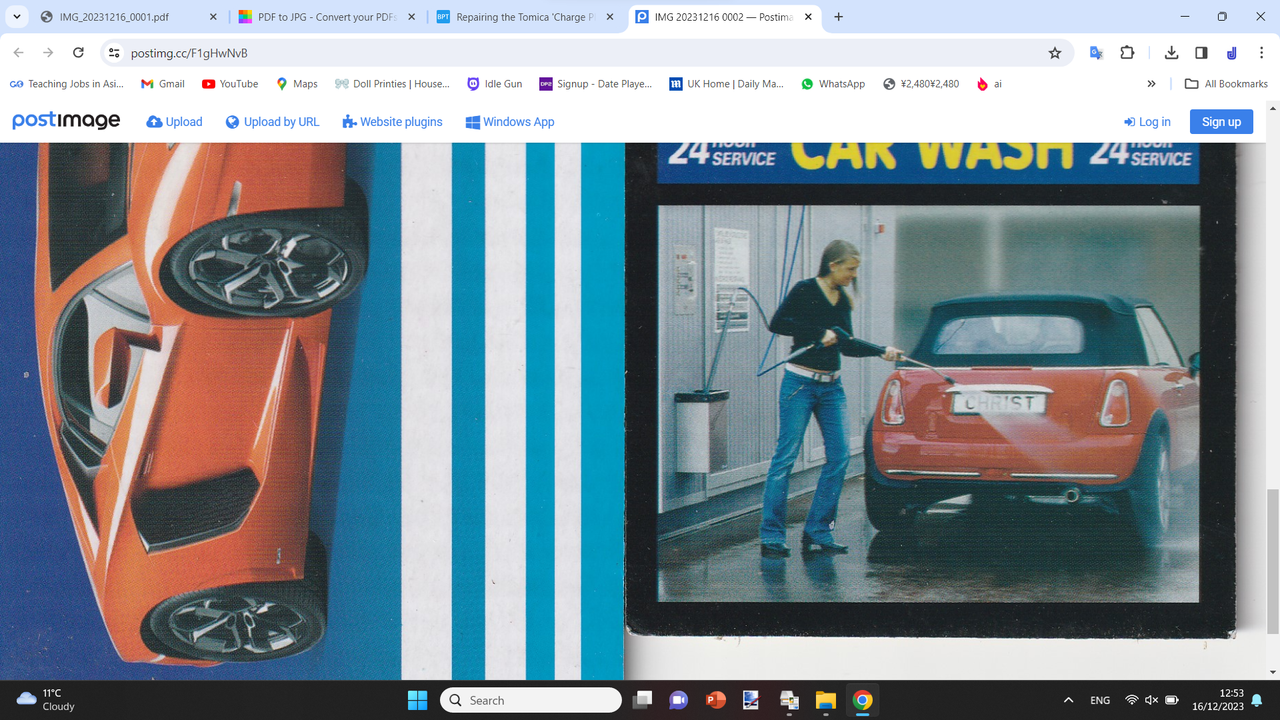Close the Repairing the Tomica tab
Viewport: 1280px width, 720px height.
[x=609, y=17]
